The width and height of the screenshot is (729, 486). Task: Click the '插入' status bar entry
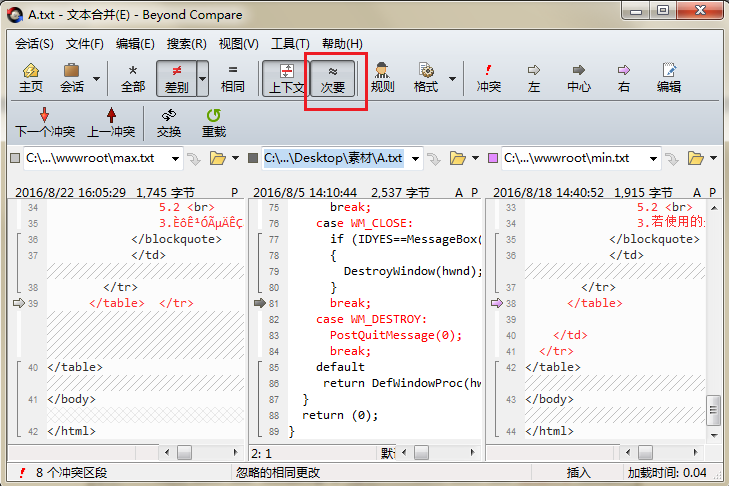coord(578,473)
